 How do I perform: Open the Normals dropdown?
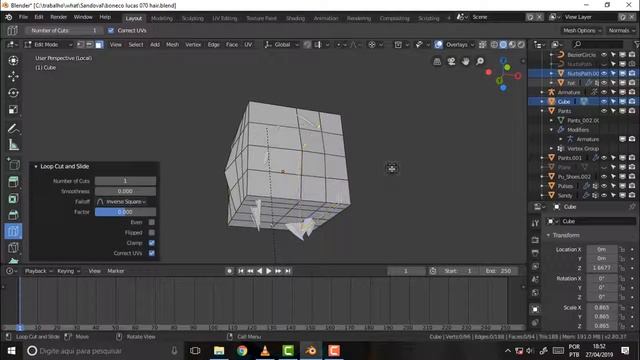click(x=622, y=31)
